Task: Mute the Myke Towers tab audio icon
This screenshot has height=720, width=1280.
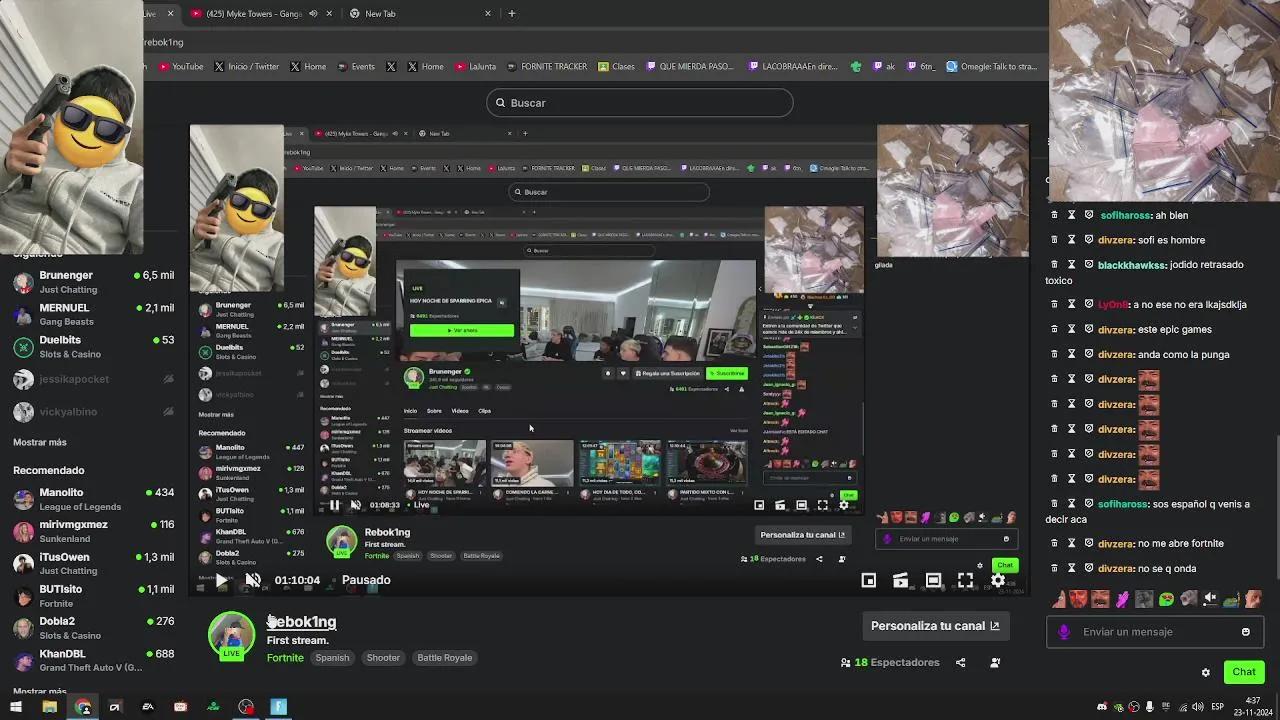Action: 313,14
